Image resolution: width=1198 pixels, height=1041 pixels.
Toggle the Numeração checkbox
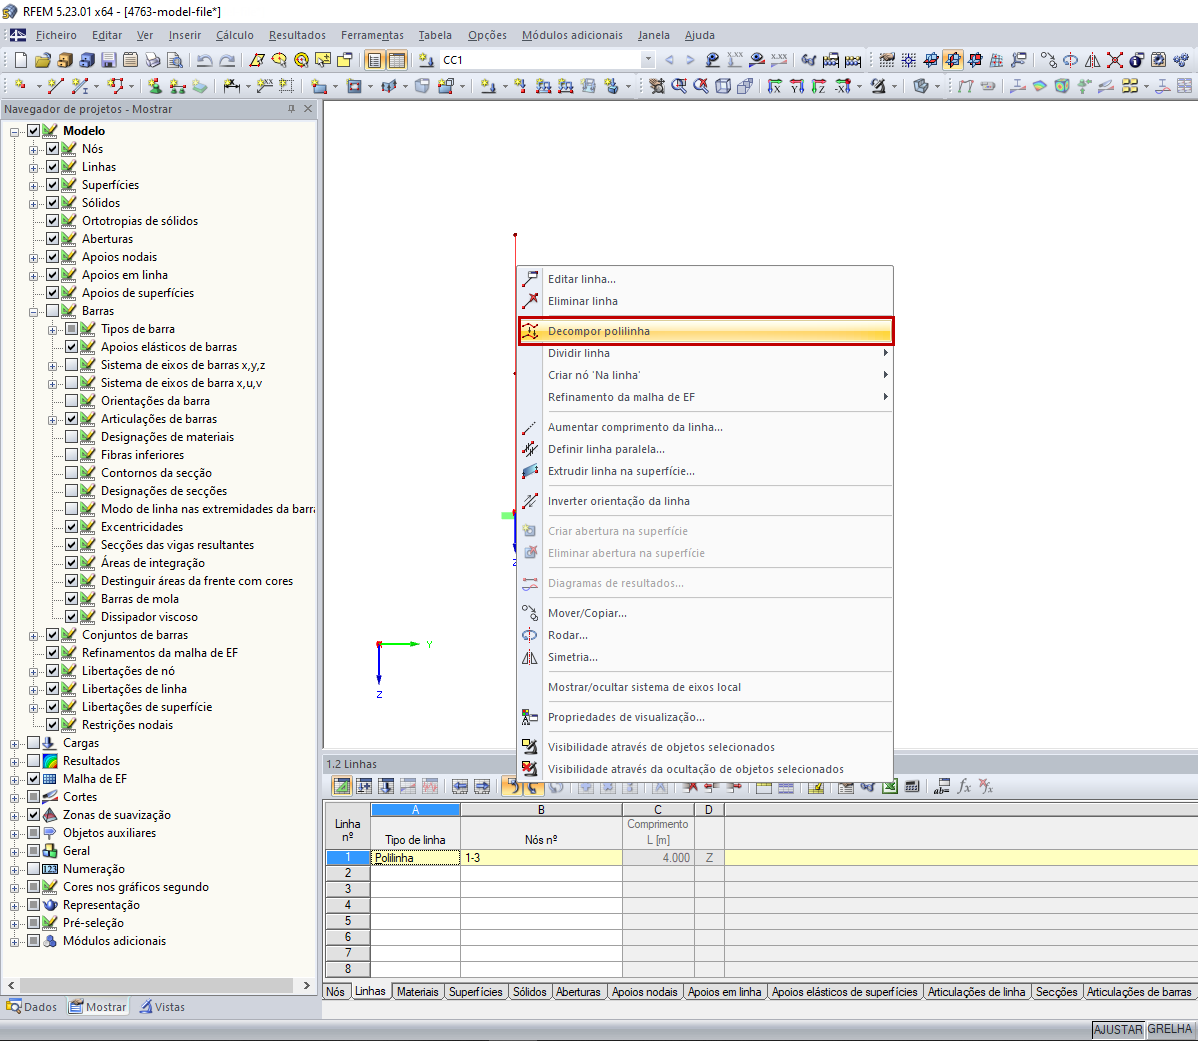point(34,869)
